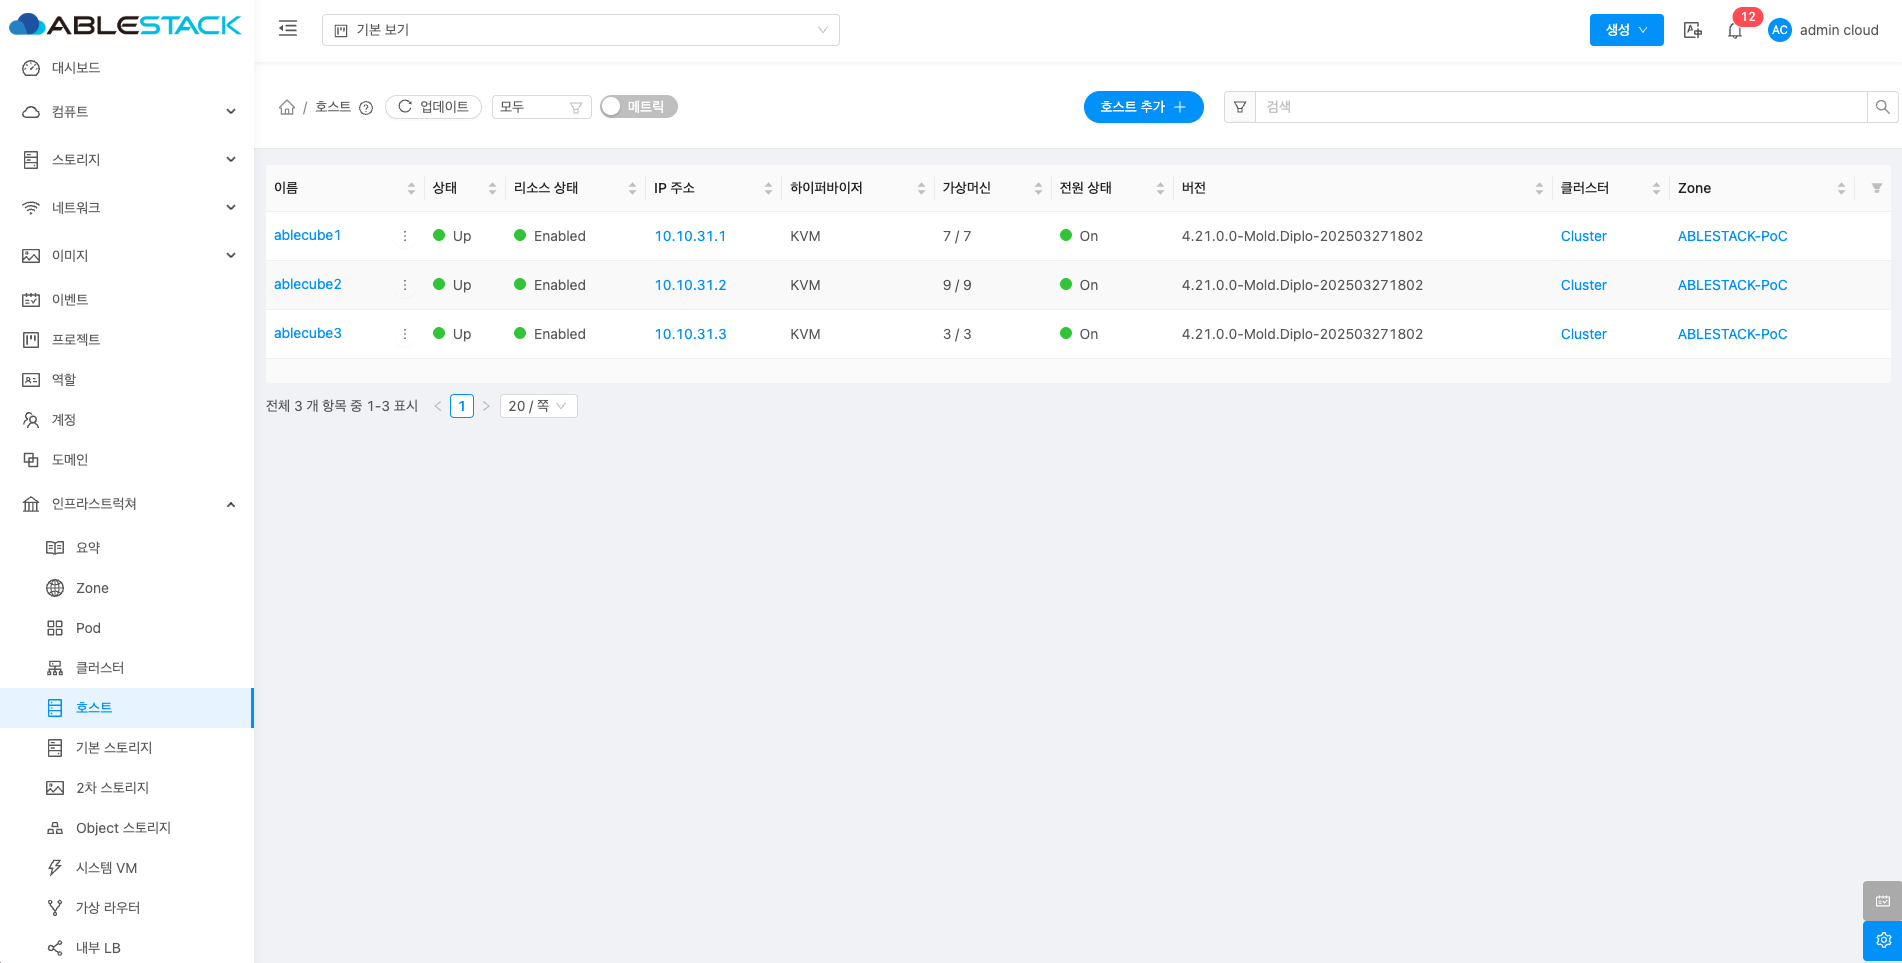Click the home breadcrumb icon
1902x963 pixels.
pos(287,107)
